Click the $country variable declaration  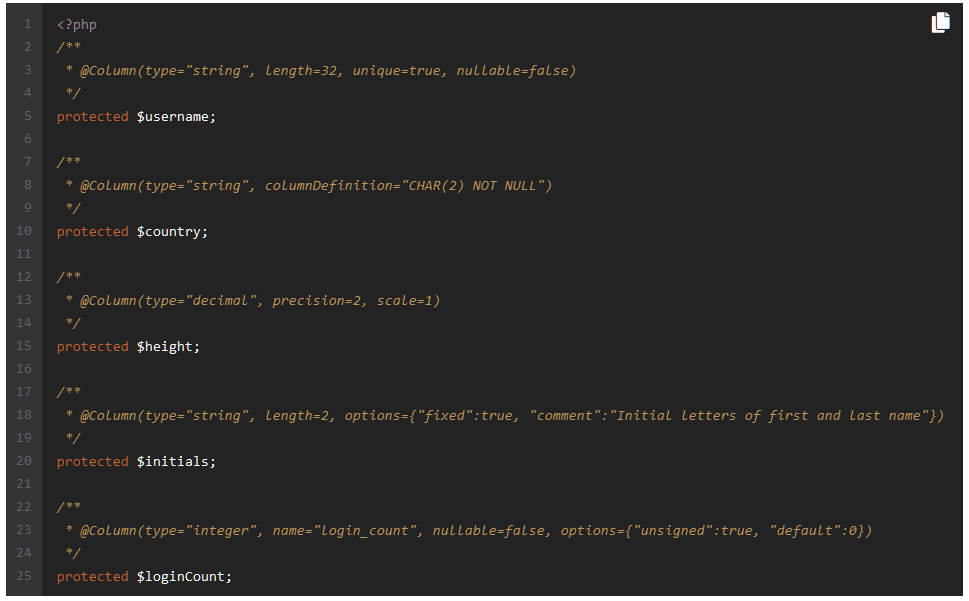(172, 232)
